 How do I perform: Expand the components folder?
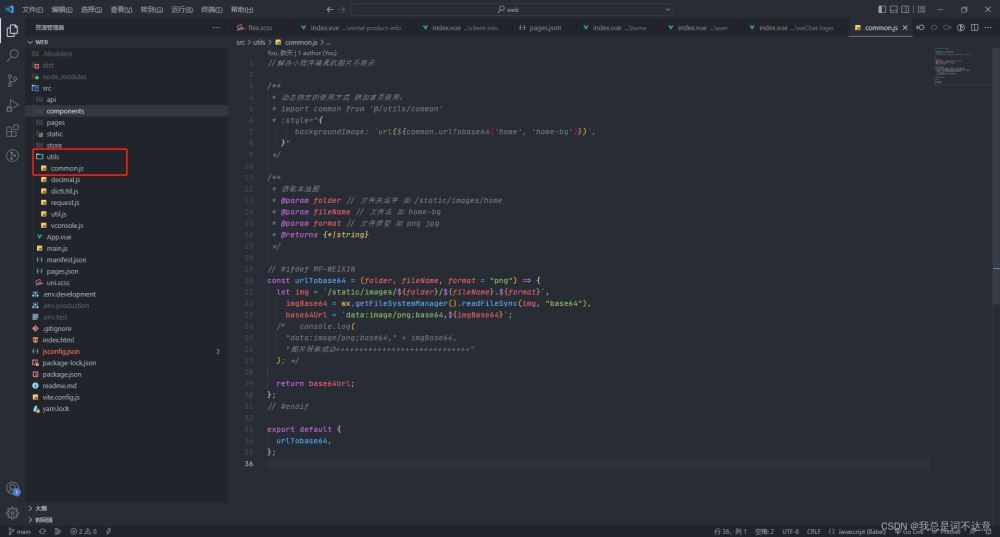pos(65,111)
